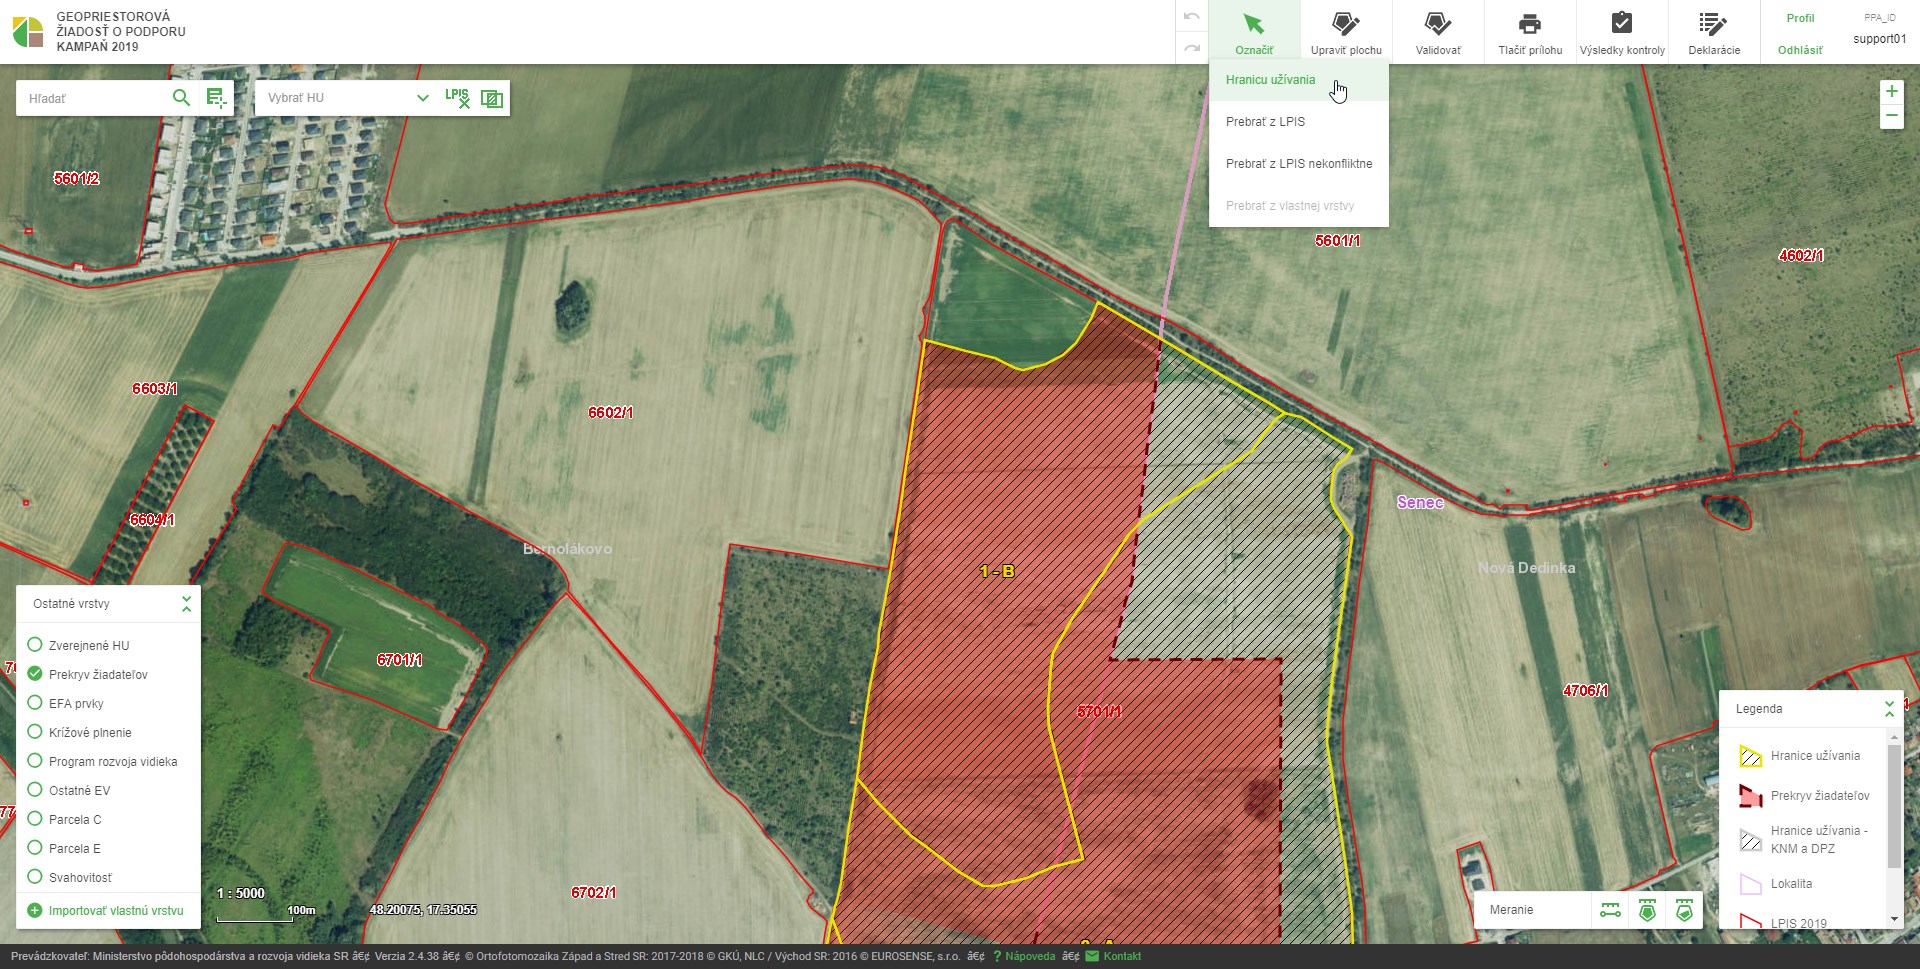The image size is (1920, 969).
Task: Click the green plus import icon
Action: [35, 911]
